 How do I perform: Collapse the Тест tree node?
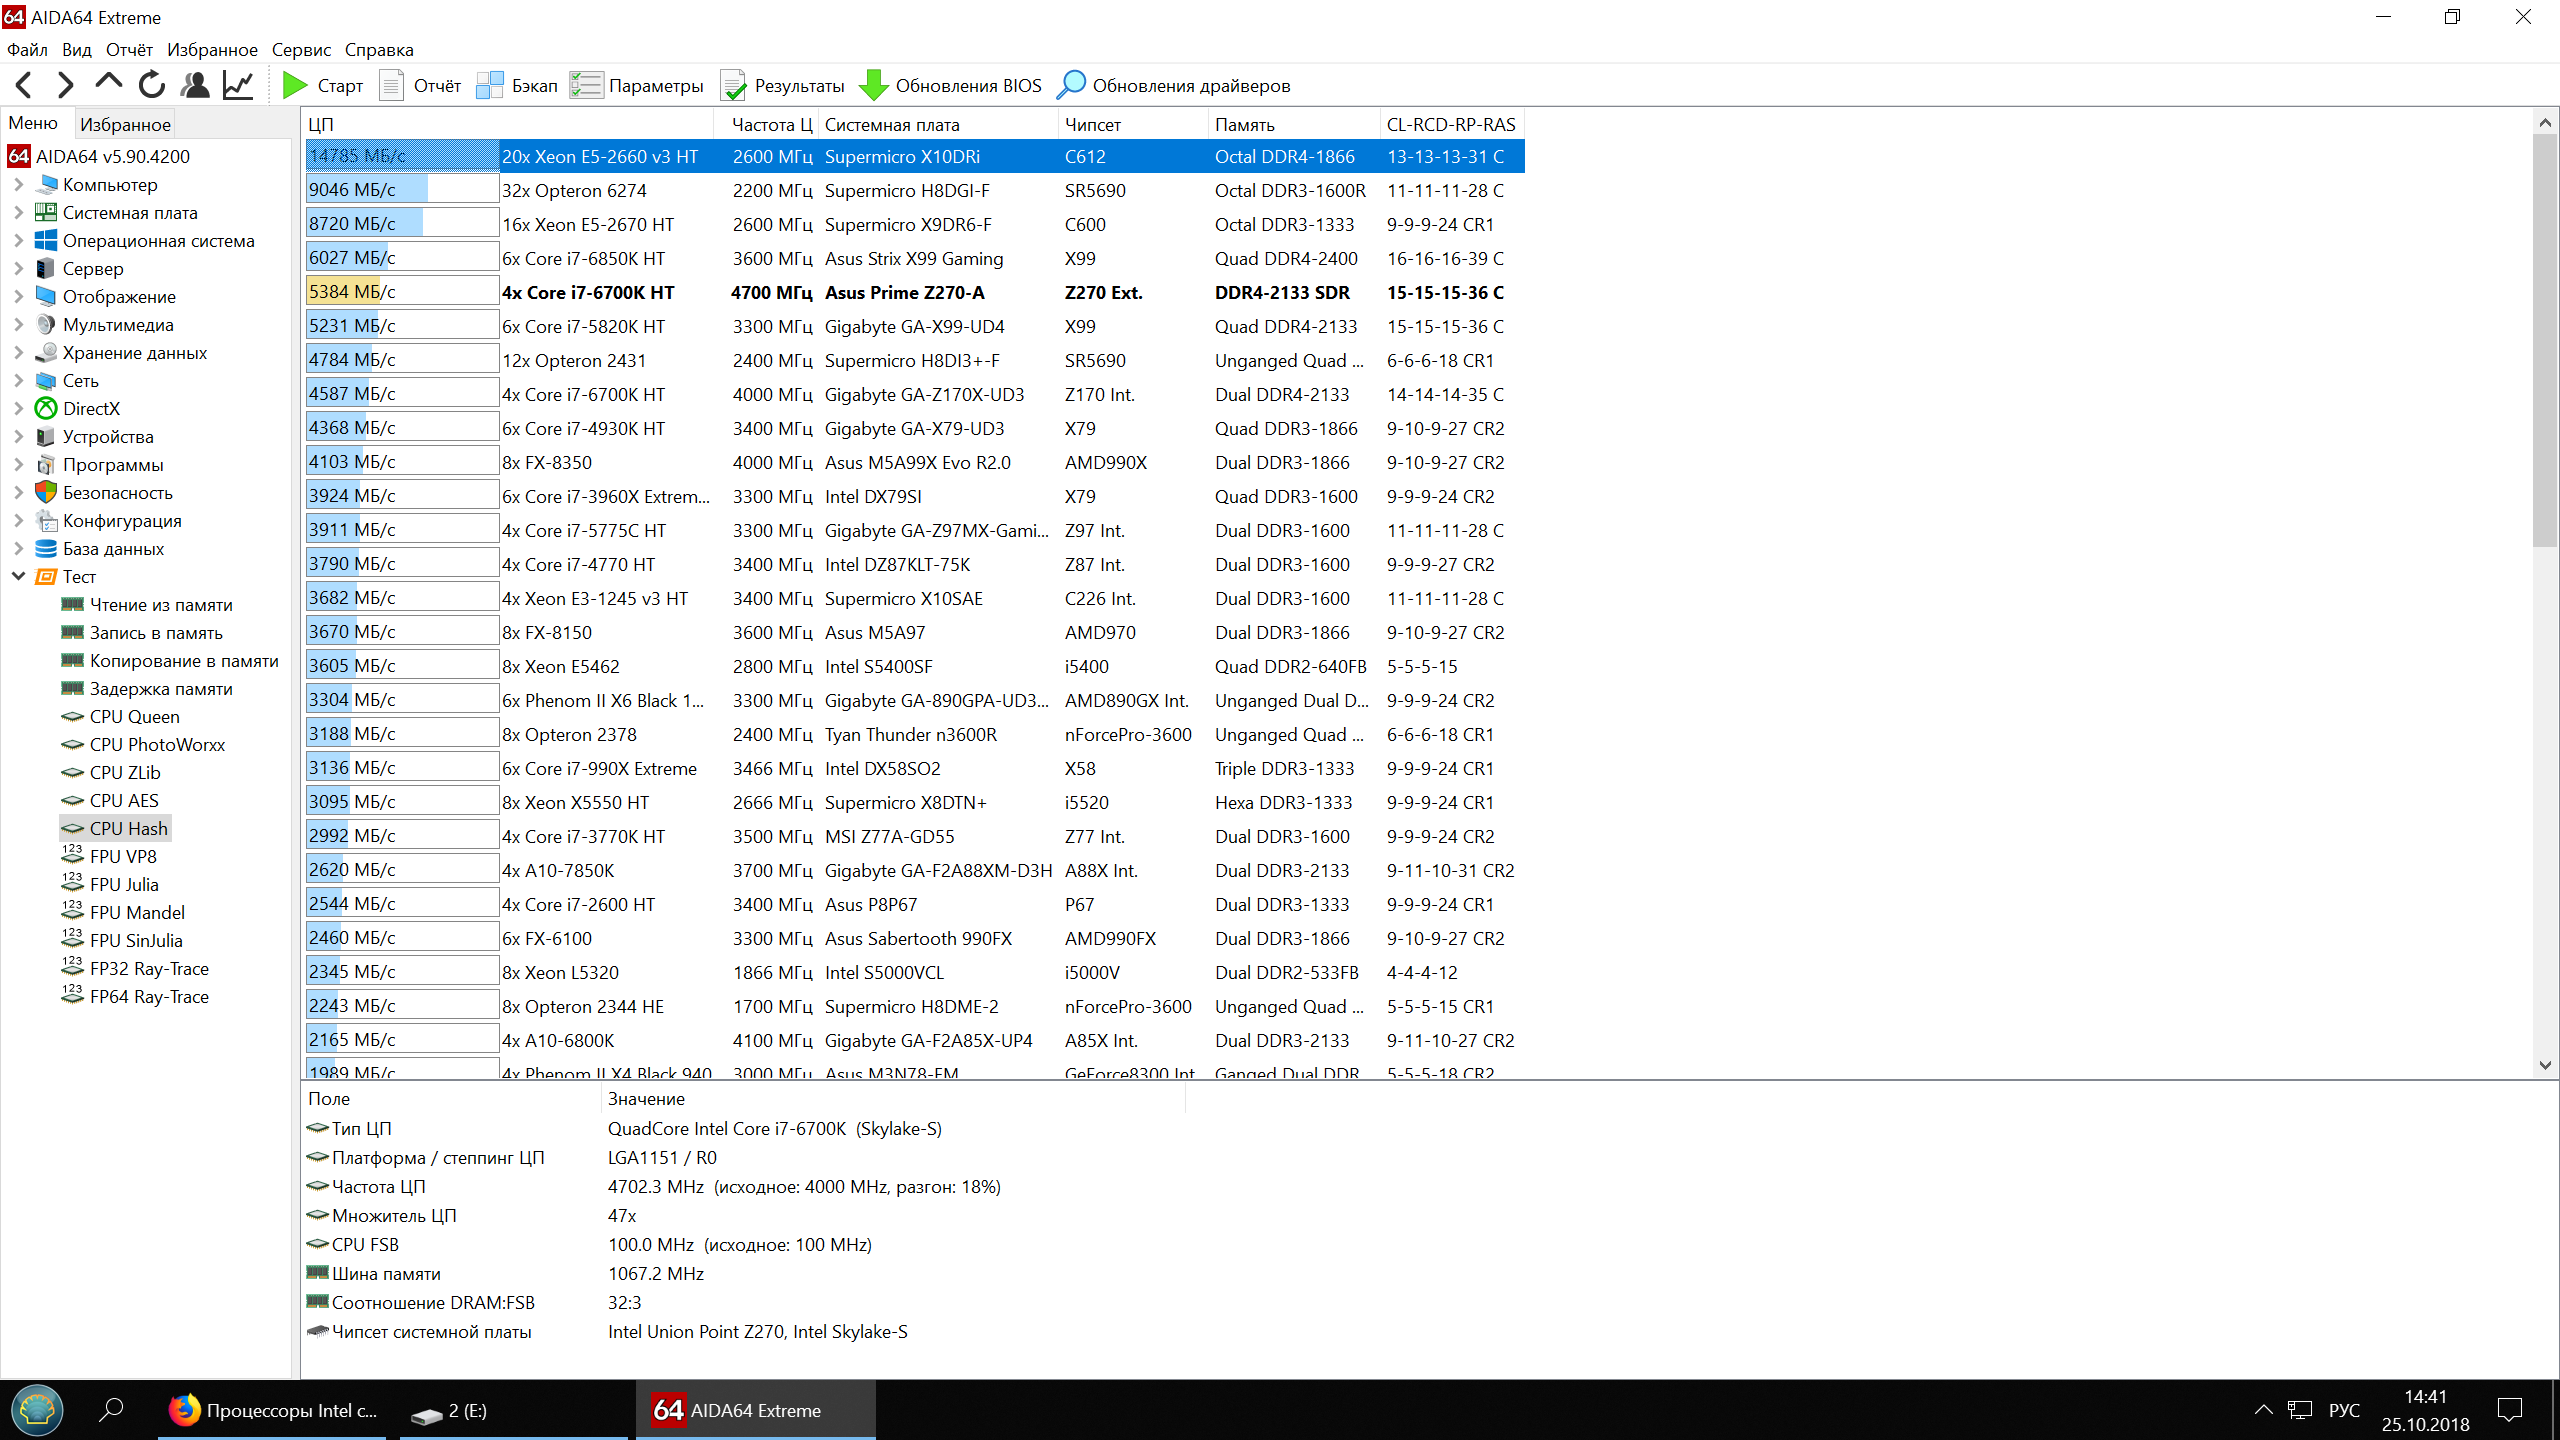(18, 577)
